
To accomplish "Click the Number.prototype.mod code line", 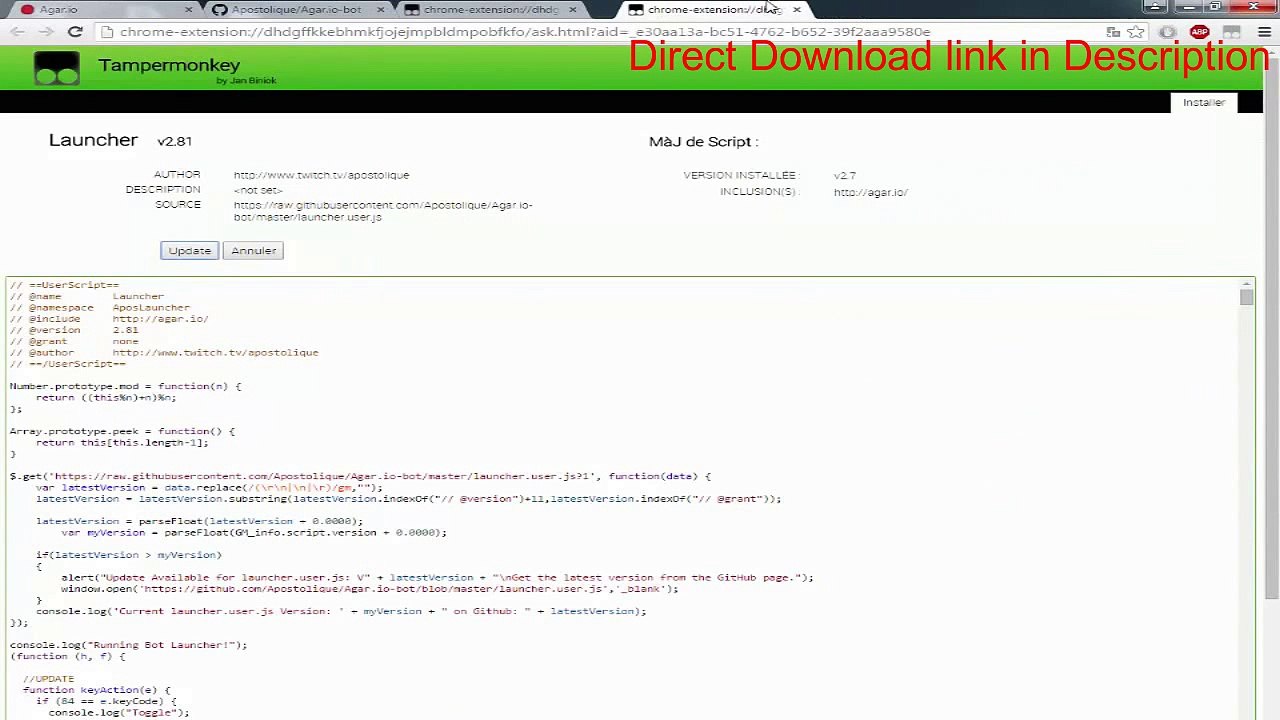I will 125,386.
